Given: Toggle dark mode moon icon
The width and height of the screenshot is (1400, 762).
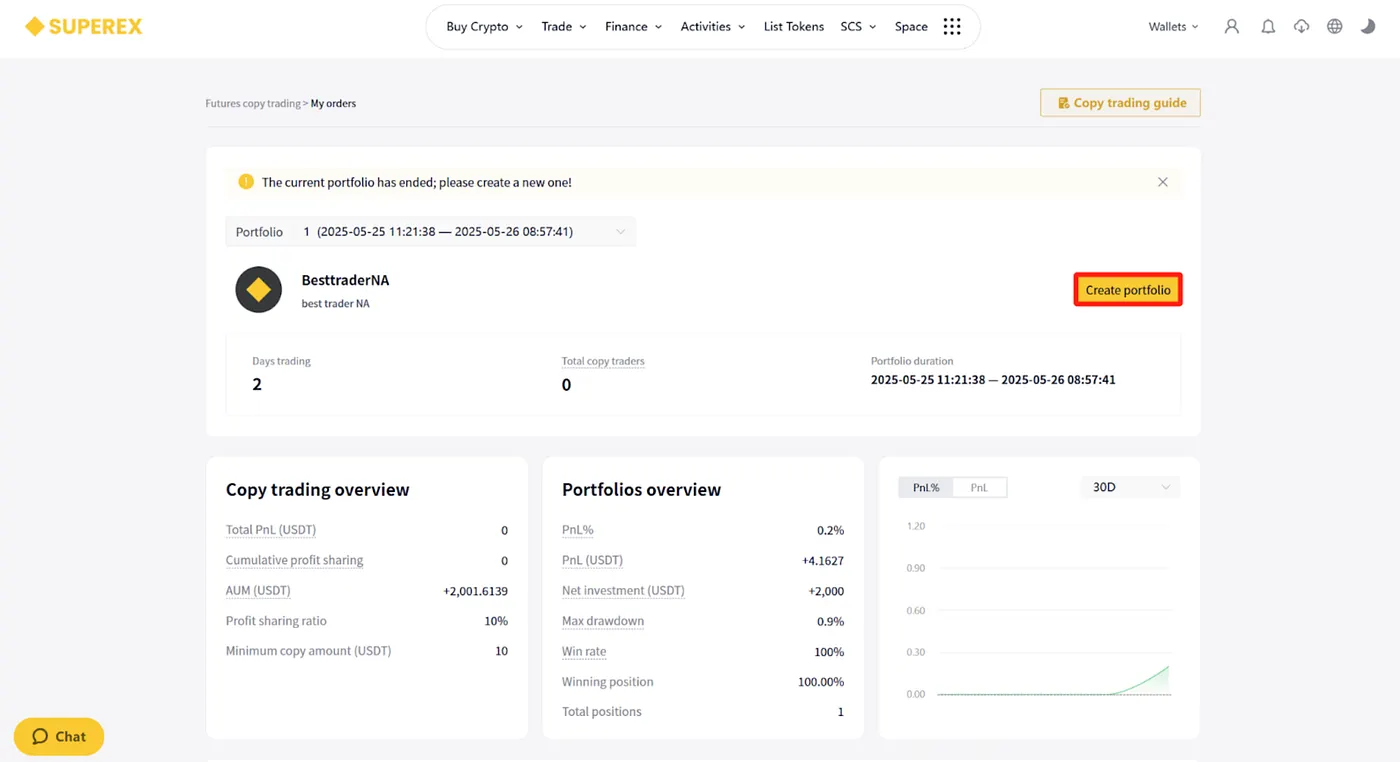Looking at the screenshot, I should [x=1368, y=27].
